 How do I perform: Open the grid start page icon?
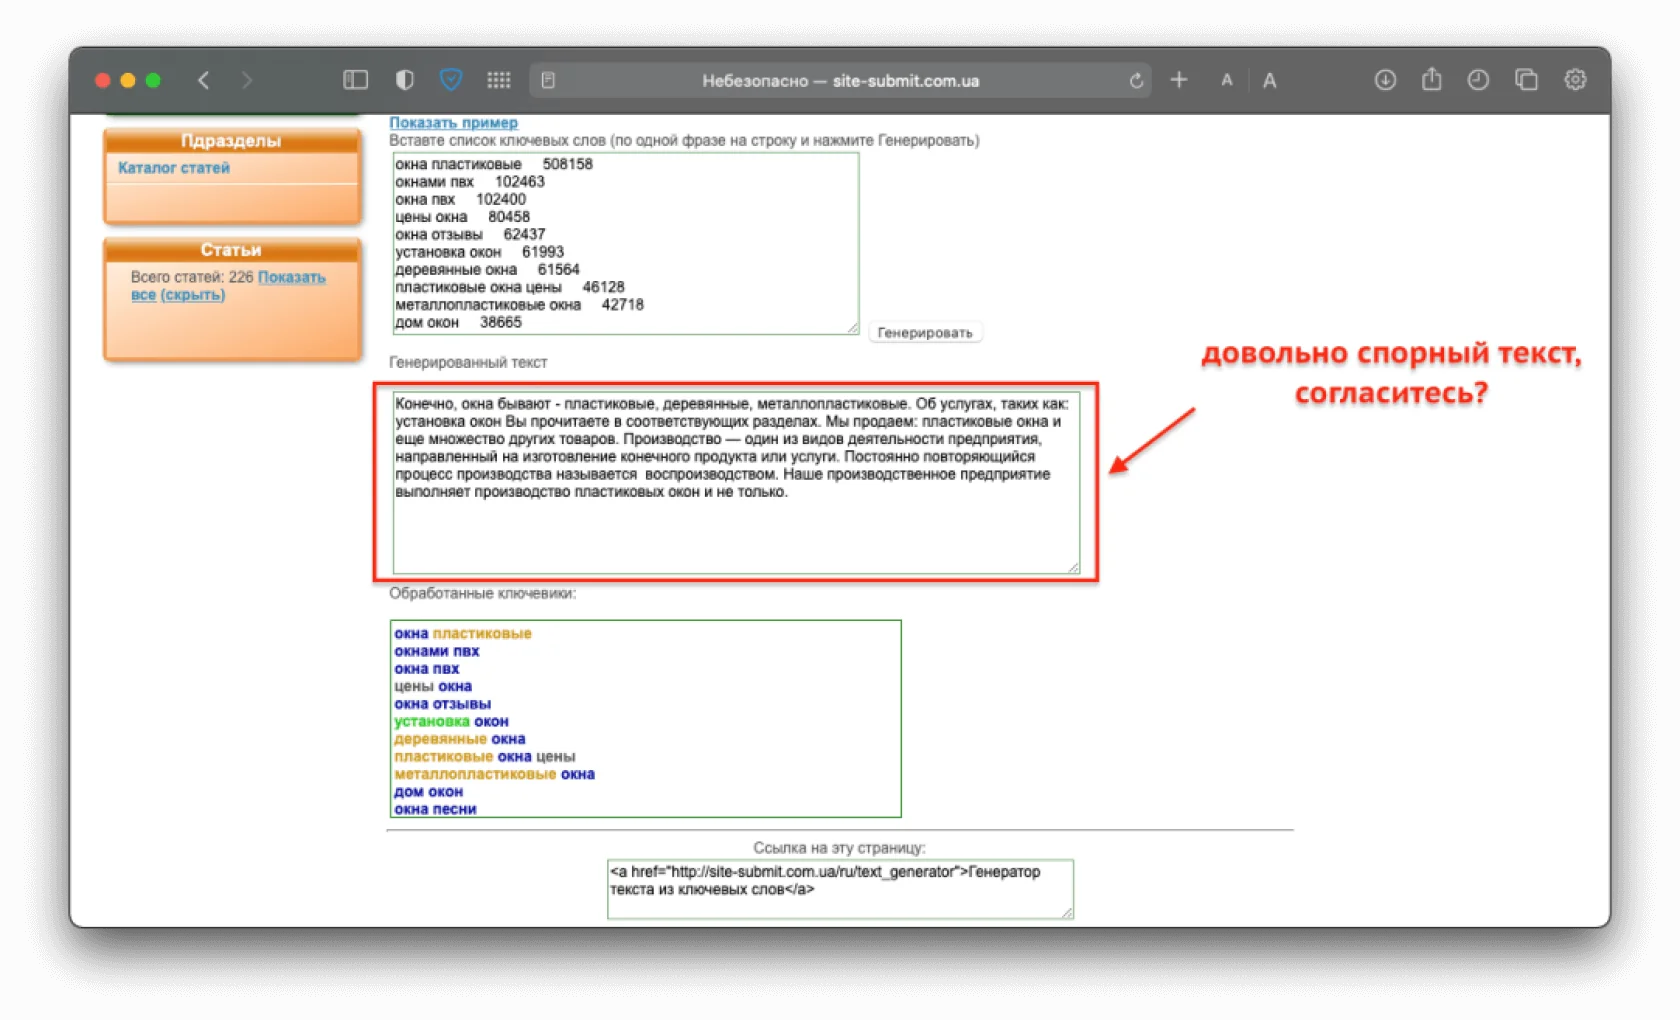pyautogui.click(x=498, y=80)
